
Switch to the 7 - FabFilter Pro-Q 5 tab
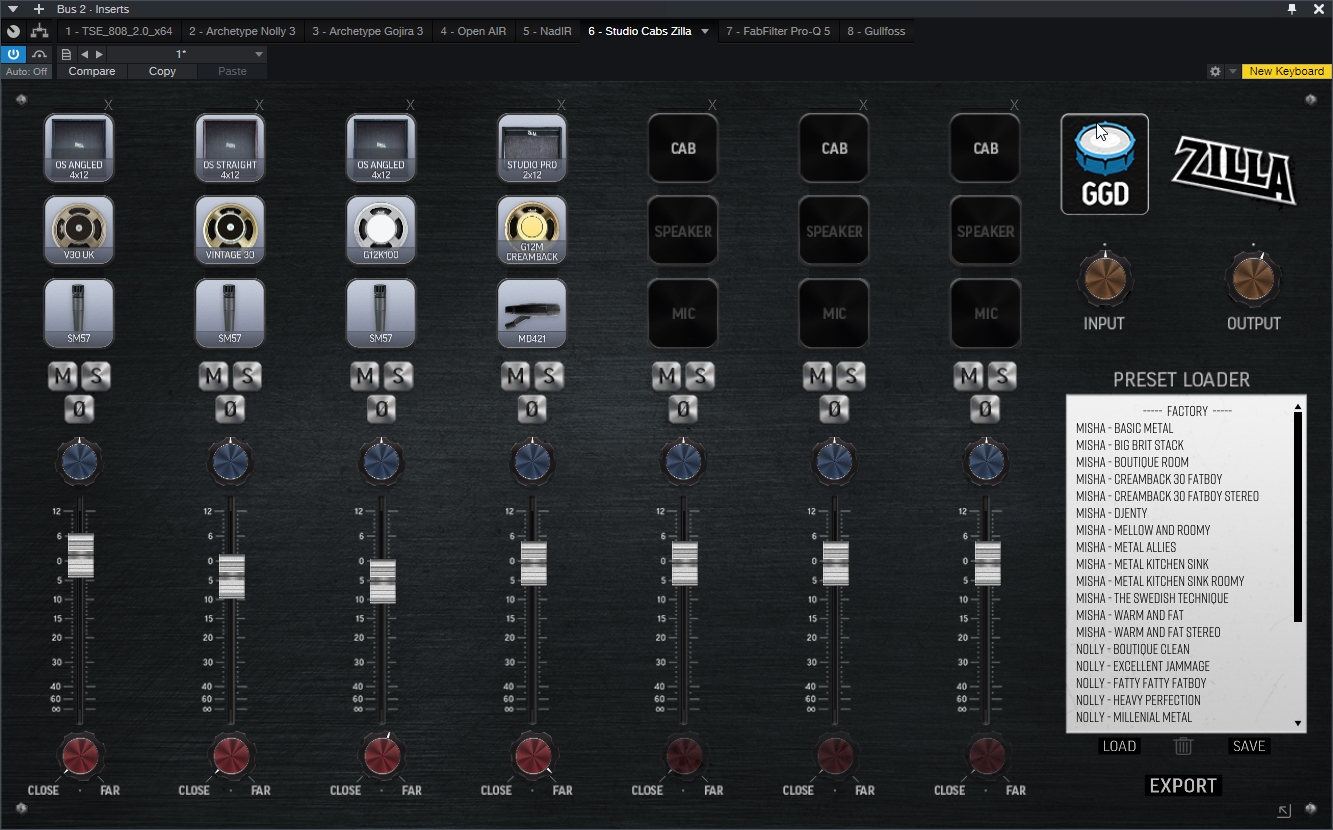(x=778, y=31)
